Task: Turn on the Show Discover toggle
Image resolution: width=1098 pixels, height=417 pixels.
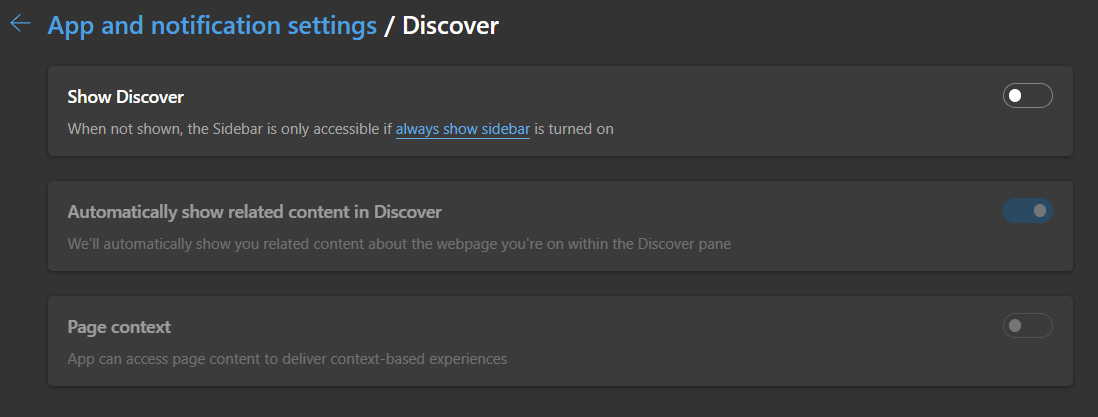Action: coord(1027,95)
